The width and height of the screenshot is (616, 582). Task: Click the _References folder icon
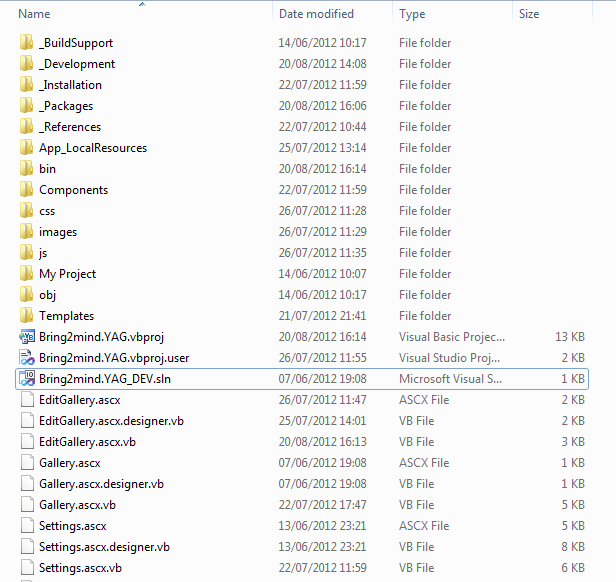tap(26, 127)
